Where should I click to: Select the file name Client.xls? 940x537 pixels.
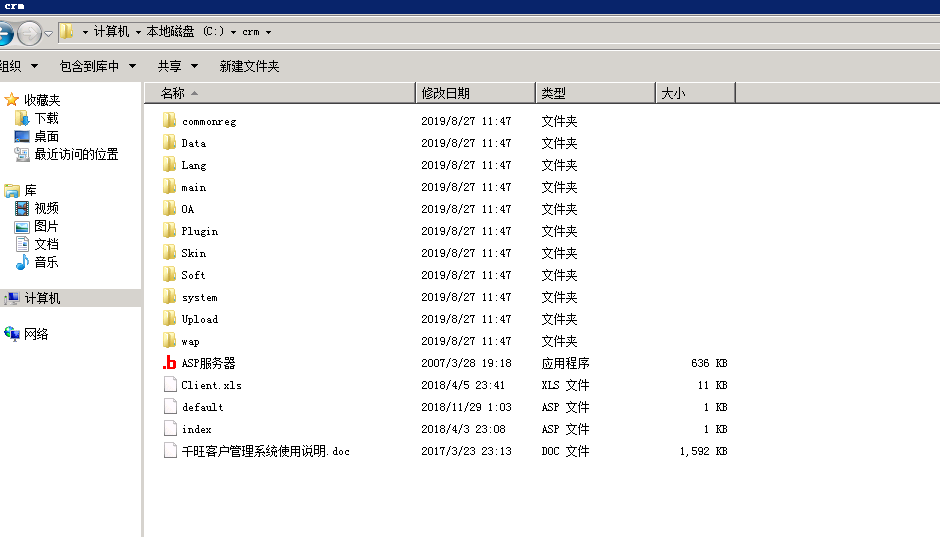(x=212, y=385)
